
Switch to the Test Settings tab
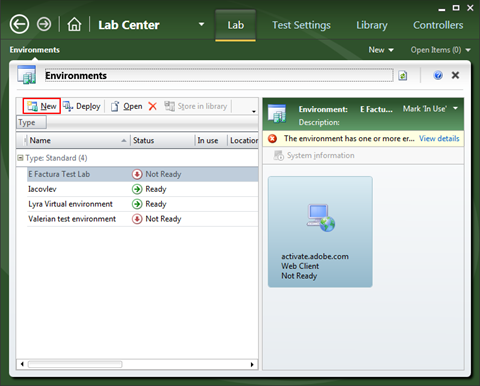click(301, 25)
